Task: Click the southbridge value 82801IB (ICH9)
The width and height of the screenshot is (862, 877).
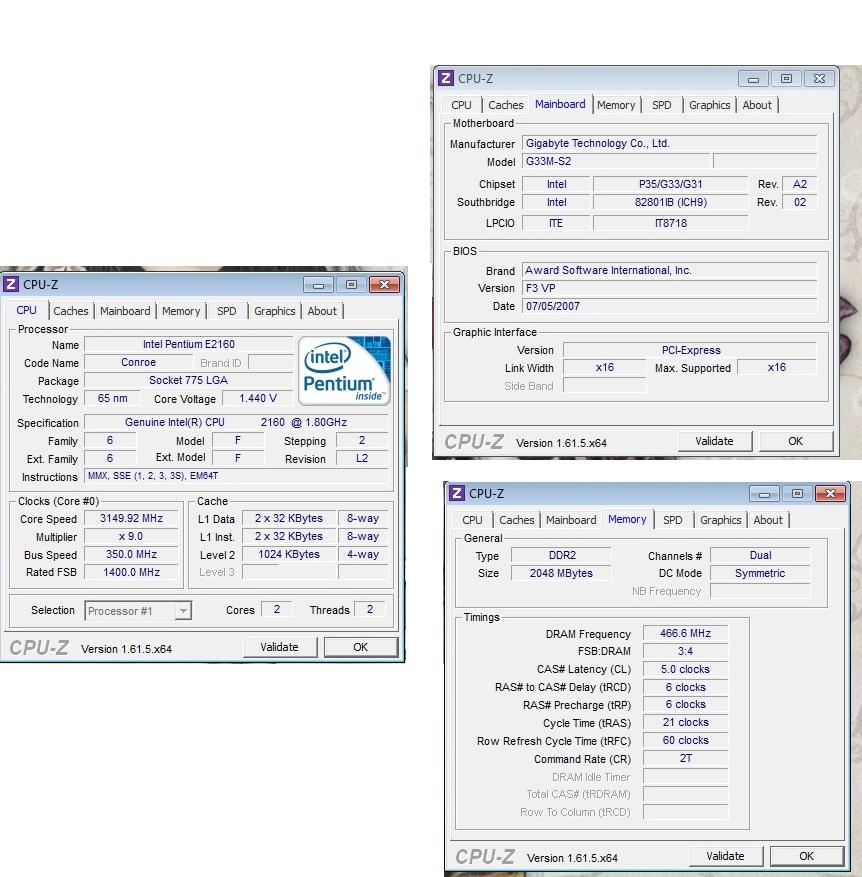Action: coord(670,202)
